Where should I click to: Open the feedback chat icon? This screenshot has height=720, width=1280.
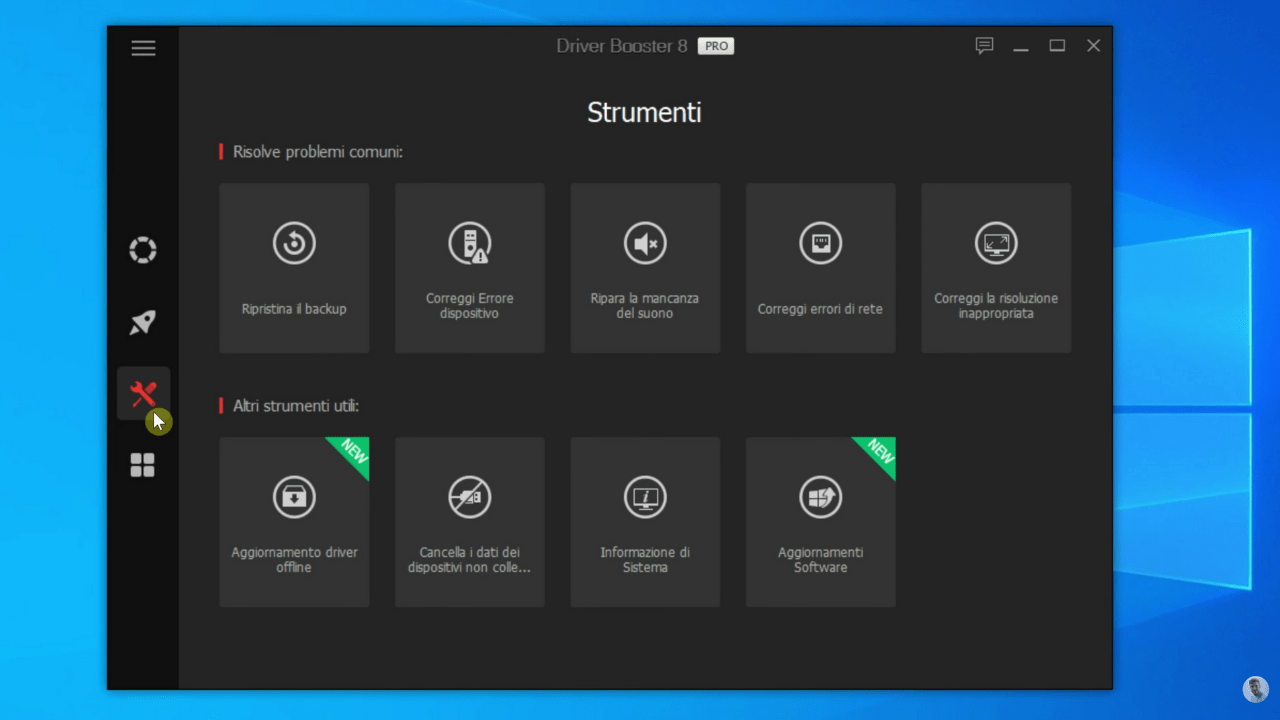tap(985, 46)
